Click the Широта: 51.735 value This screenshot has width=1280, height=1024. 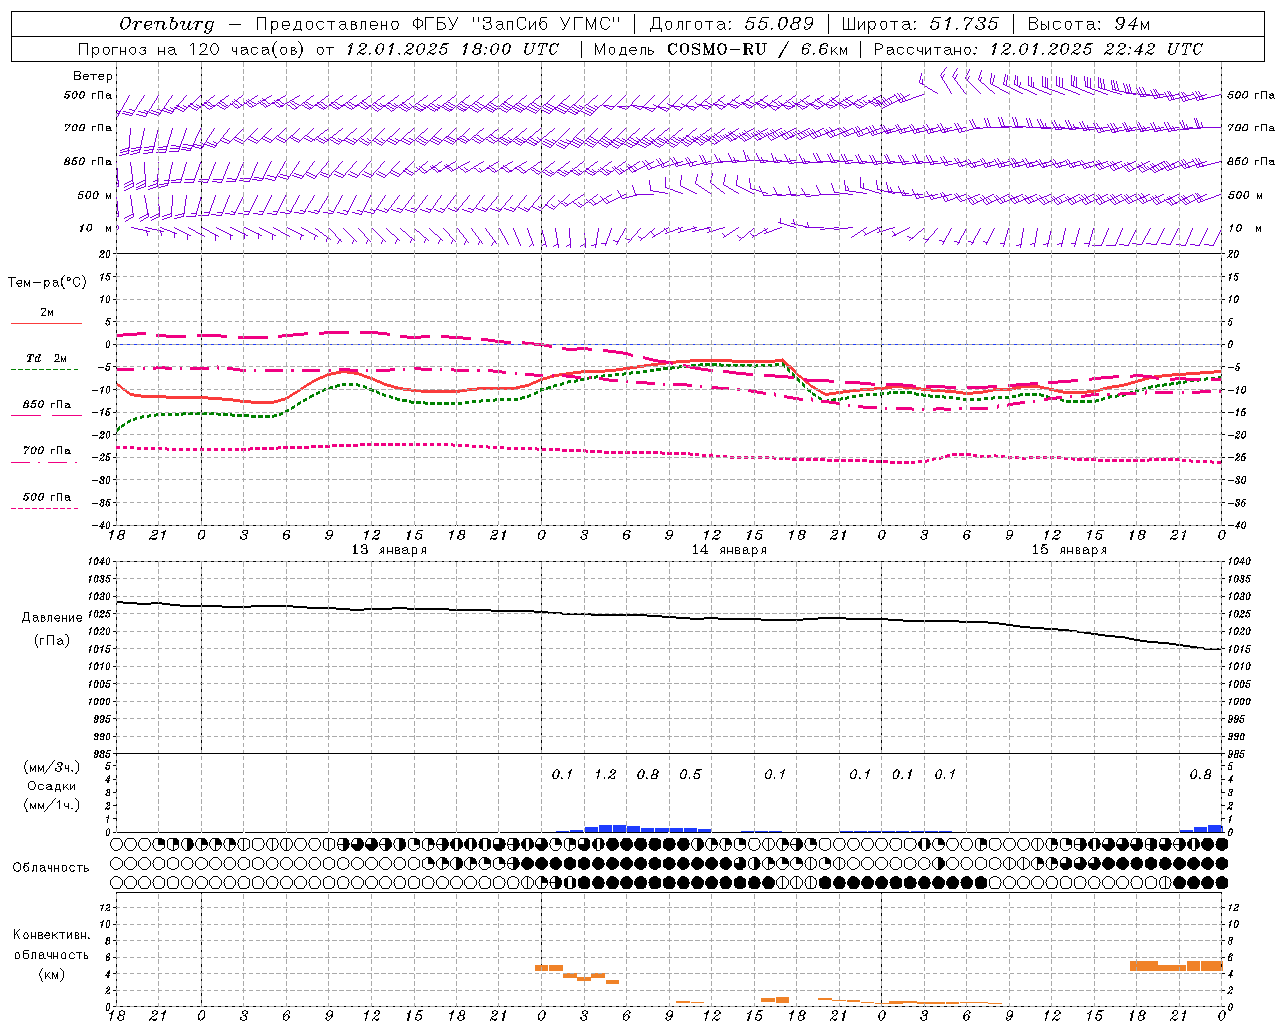coord(920,24)
